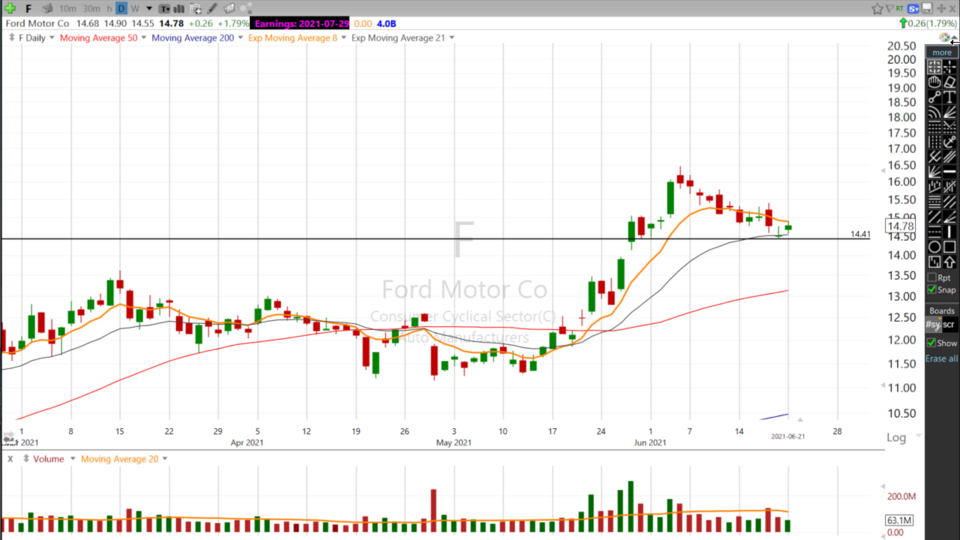The width and height of the screenshot is (960, 540).
Task: Open the trade ticket Tr icon
Action: (x=165, y=9)
